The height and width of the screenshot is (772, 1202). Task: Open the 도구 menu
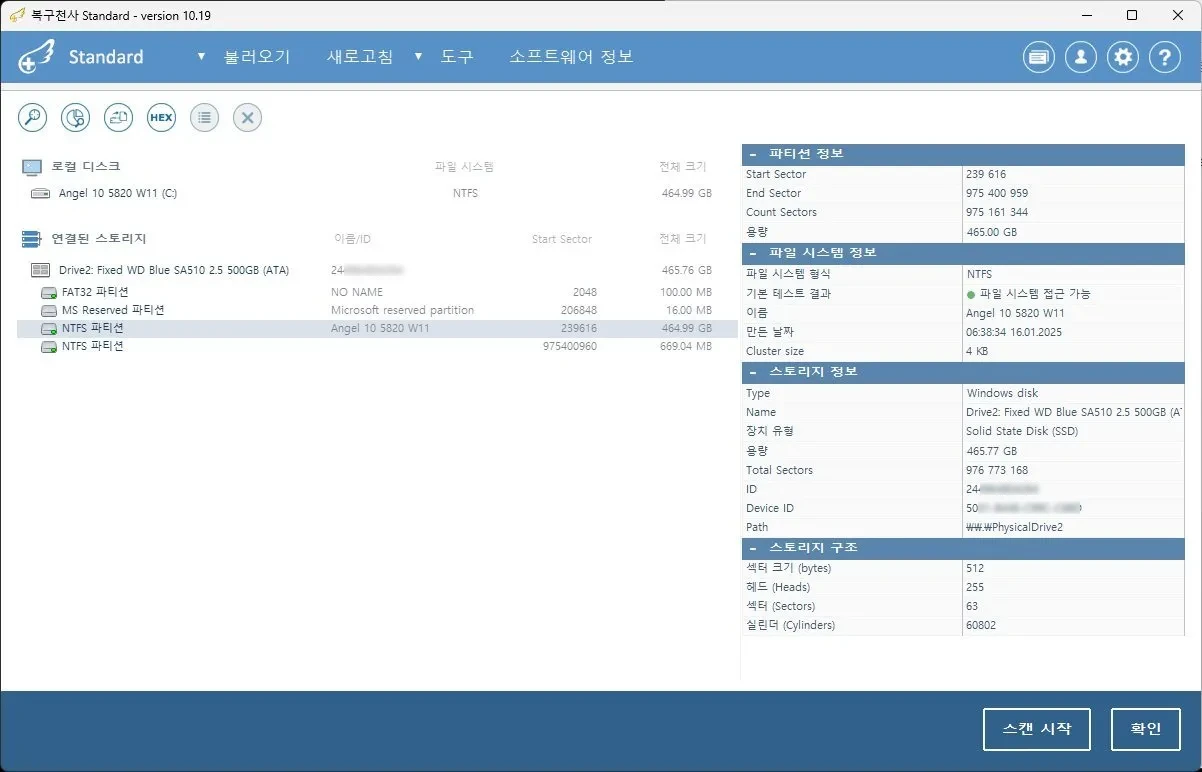(457, 57)
